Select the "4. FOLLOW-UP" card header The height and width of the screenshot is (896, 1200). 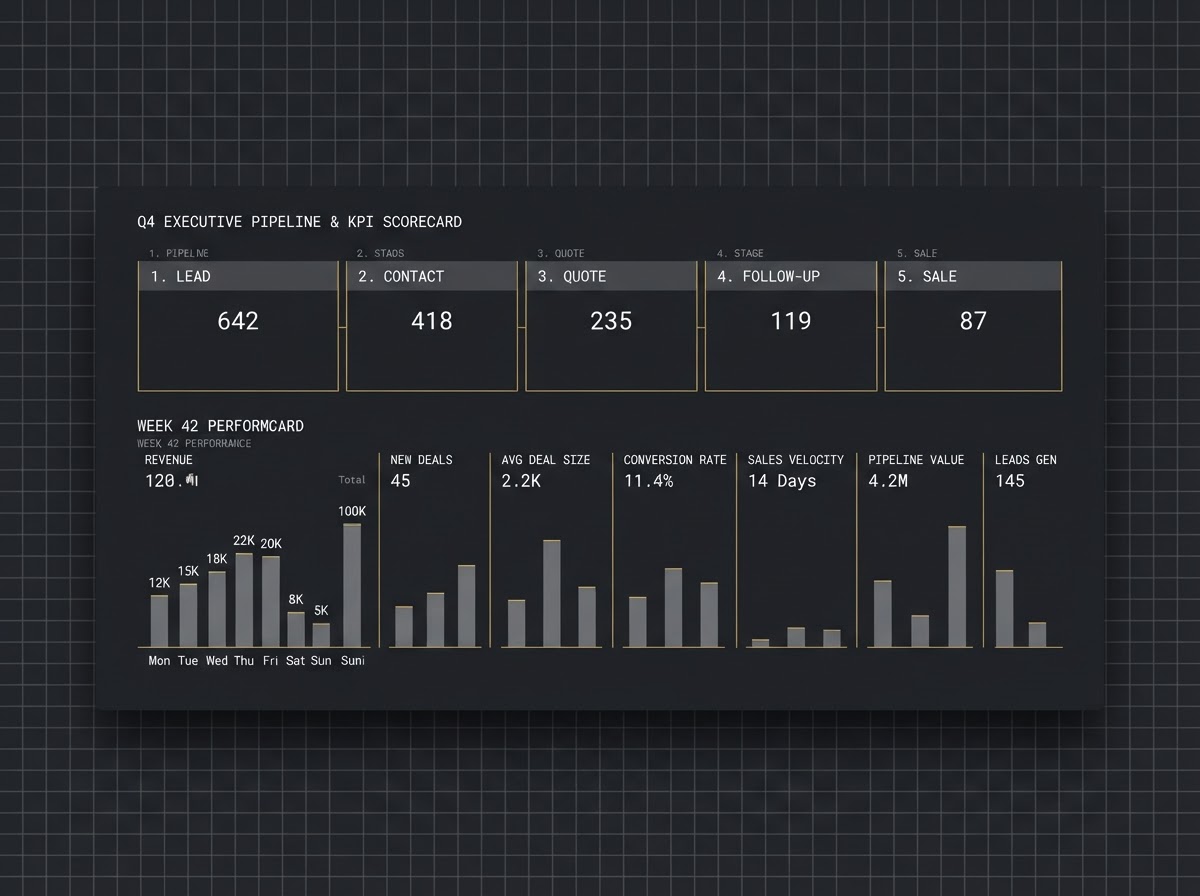pos(791,276)
